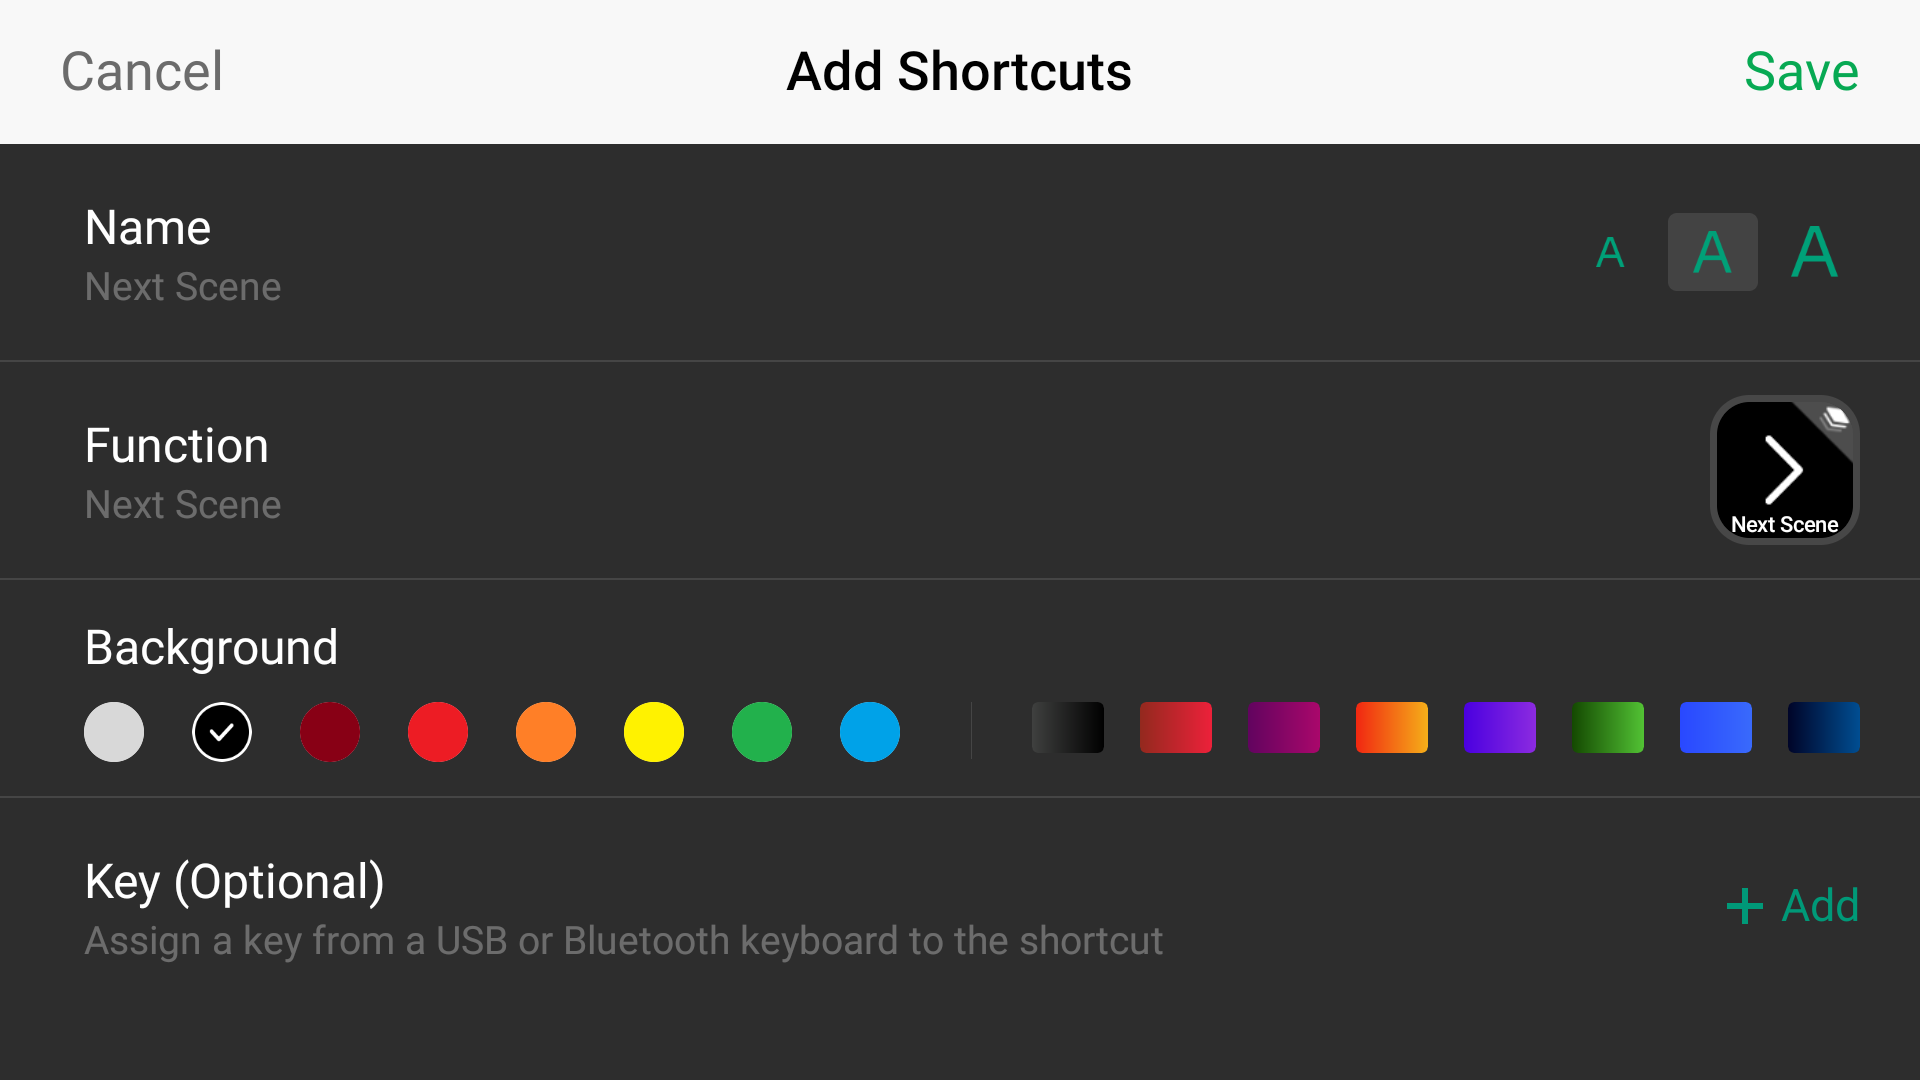Choose the black checked background circle

click(222, 732)
